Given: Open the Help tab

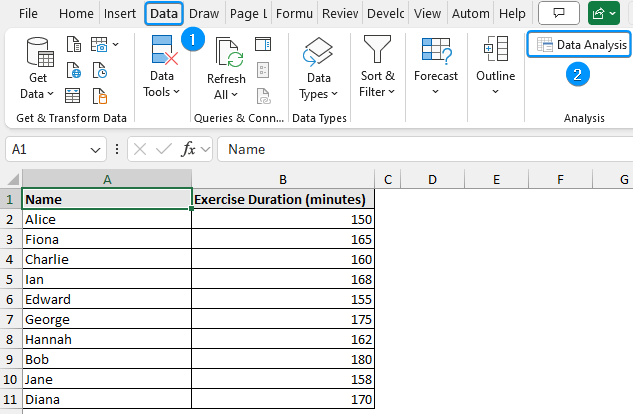Looking at the screenshot, I should pos(512,14).
